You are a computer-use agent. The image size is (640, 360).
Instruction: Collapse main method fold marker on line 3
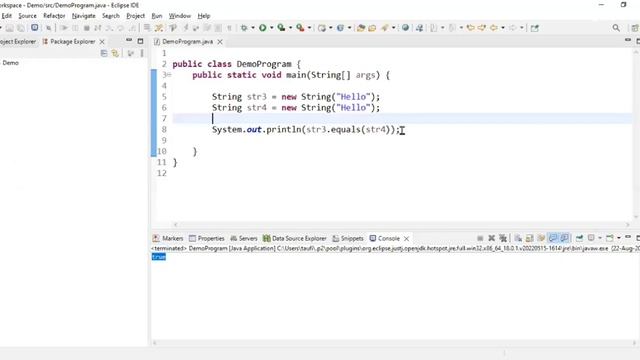pyautogui.click(x=169, y=75)
